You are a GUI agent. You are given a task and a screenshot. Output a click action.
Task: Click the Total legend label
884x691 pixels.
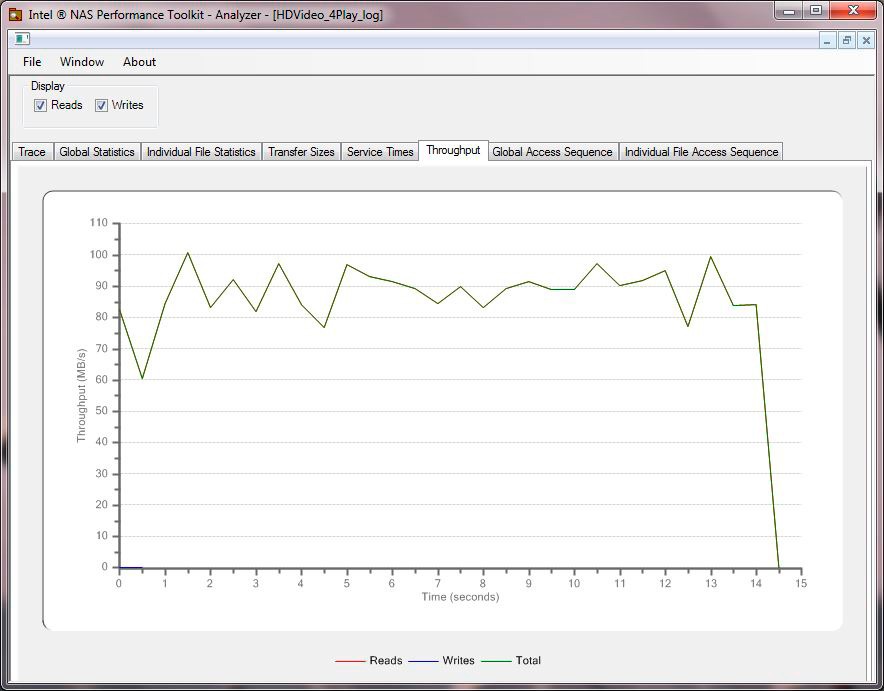click(528, 661)
